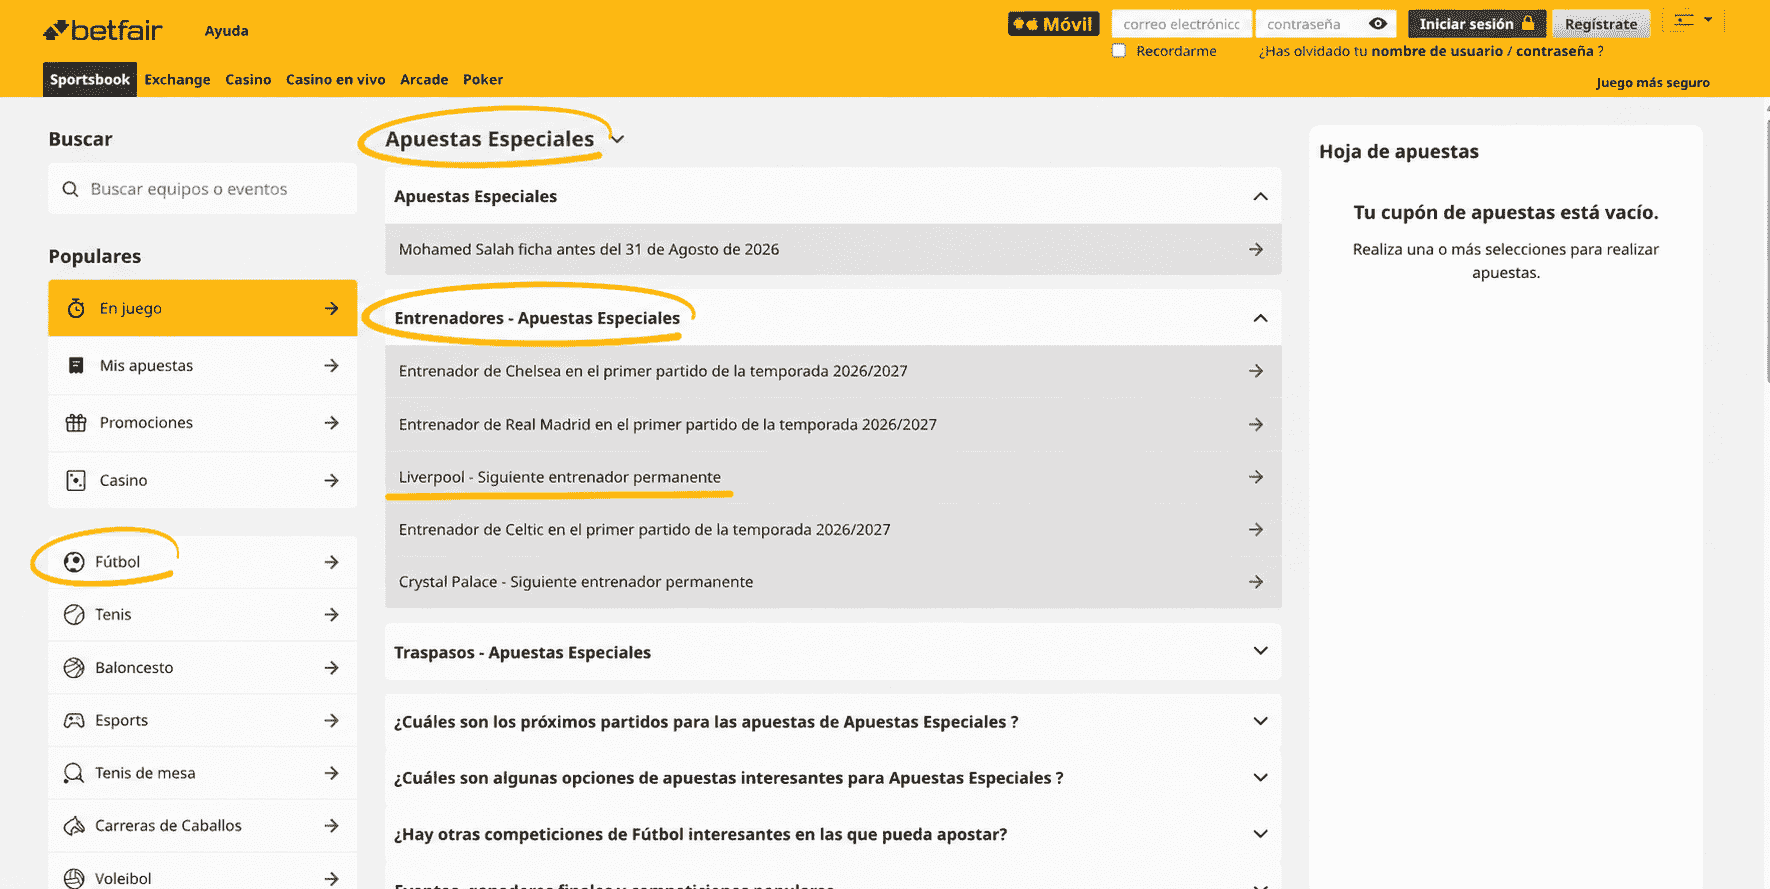Focus the correo electrónico input field

(x=1181, y=24)
